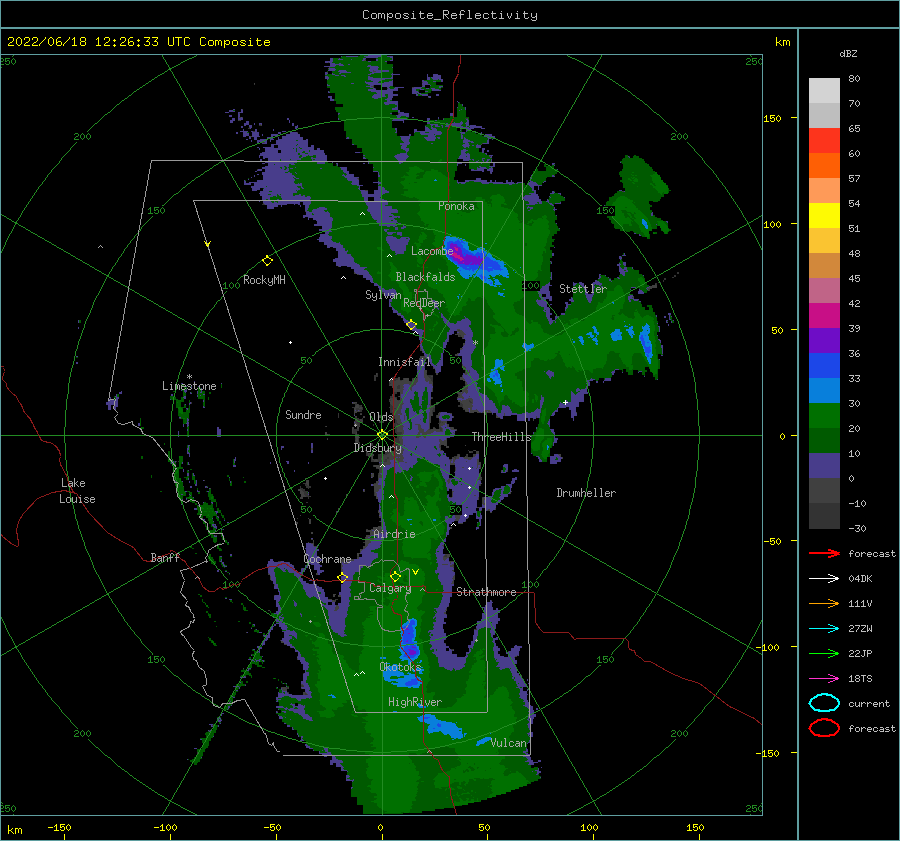
Task: Click the blue storm cell north of Okotoks
Action: pos(410,638)
